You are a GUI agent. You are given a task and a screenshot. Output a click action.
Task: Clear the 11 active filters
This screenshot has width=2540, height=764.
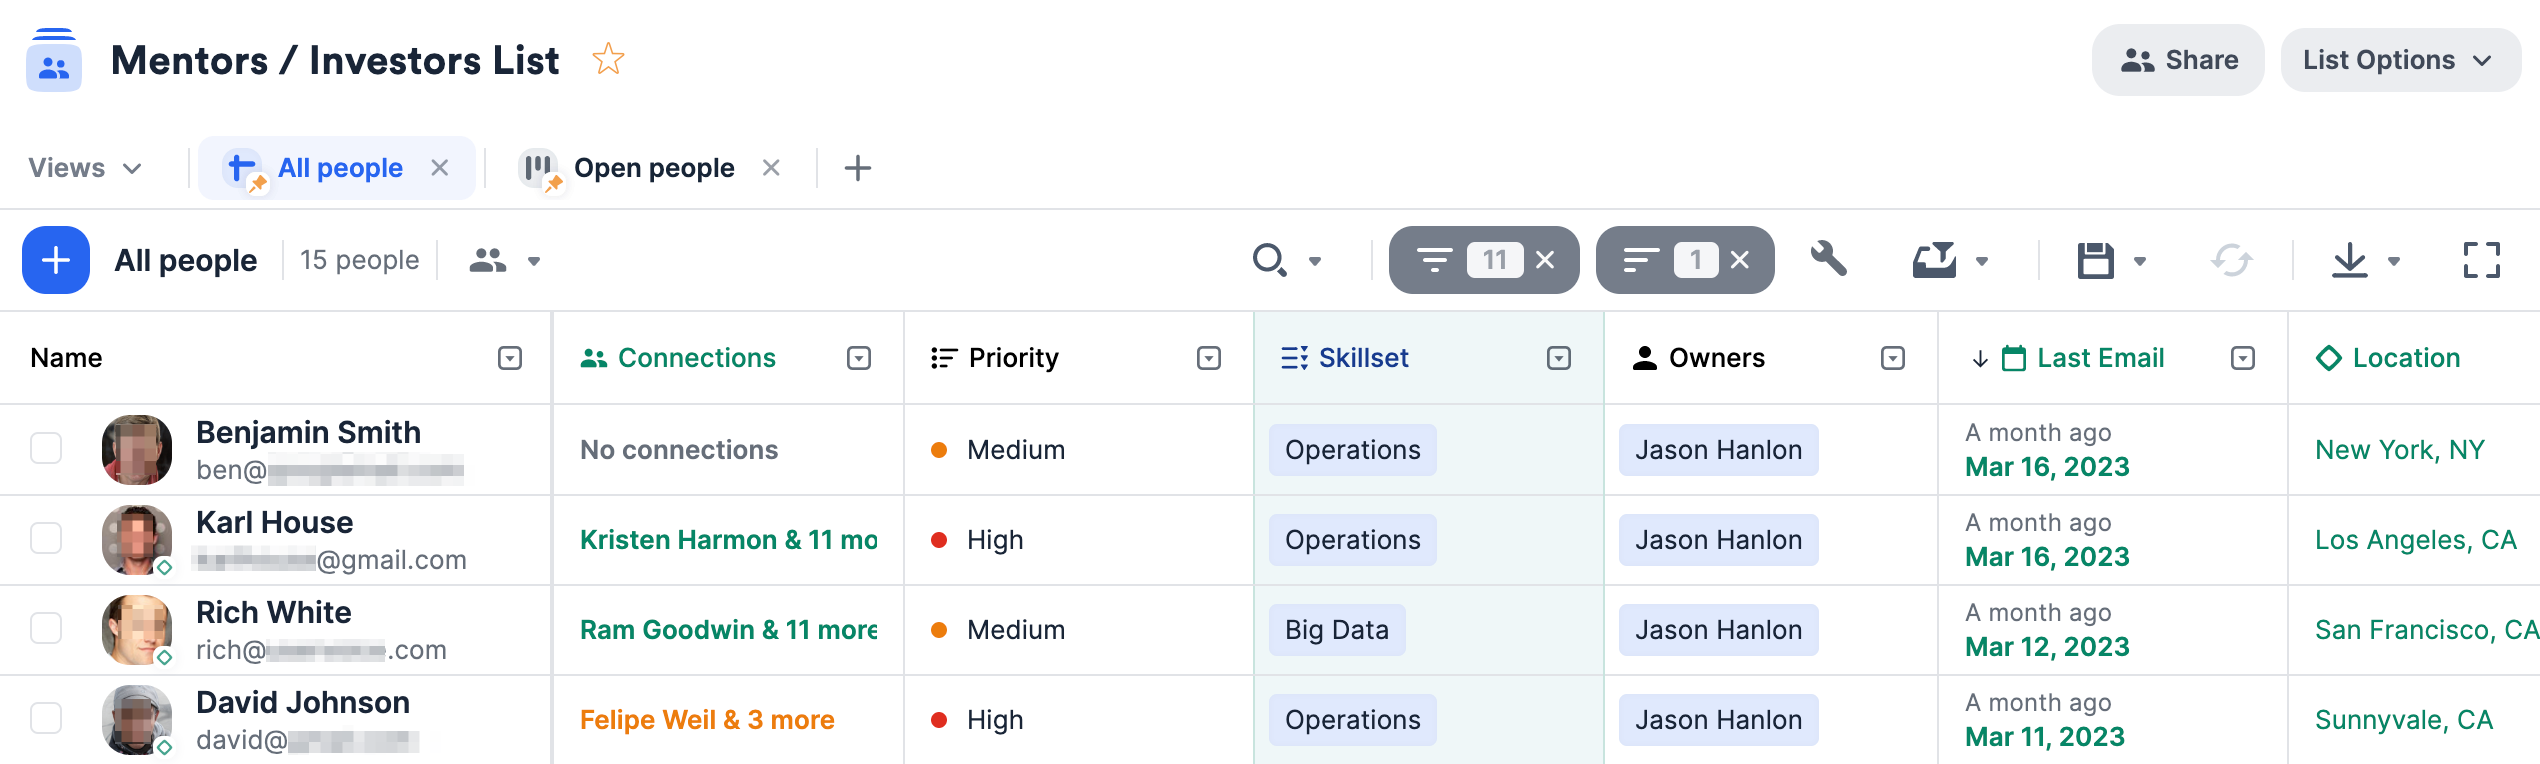point(1545,260)
